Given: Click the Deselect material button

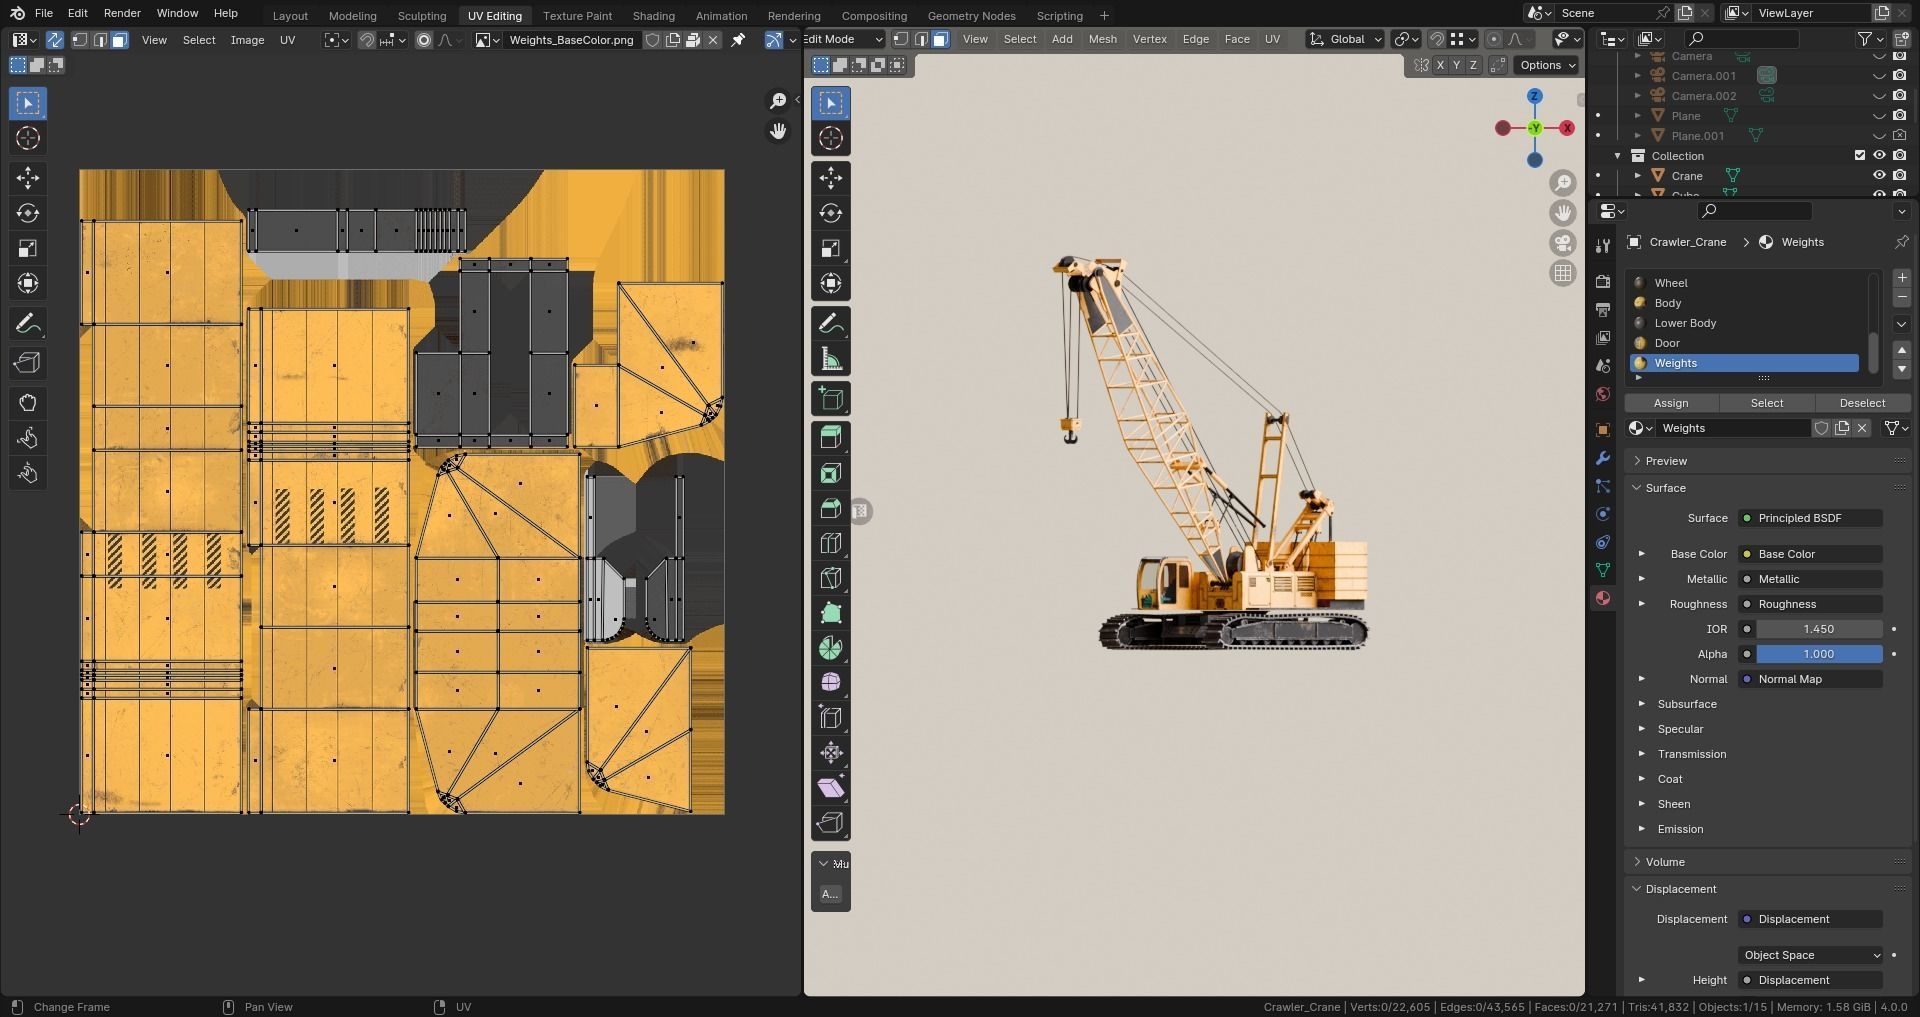Looking at the screenshot, I should [x=1862, y=403].
